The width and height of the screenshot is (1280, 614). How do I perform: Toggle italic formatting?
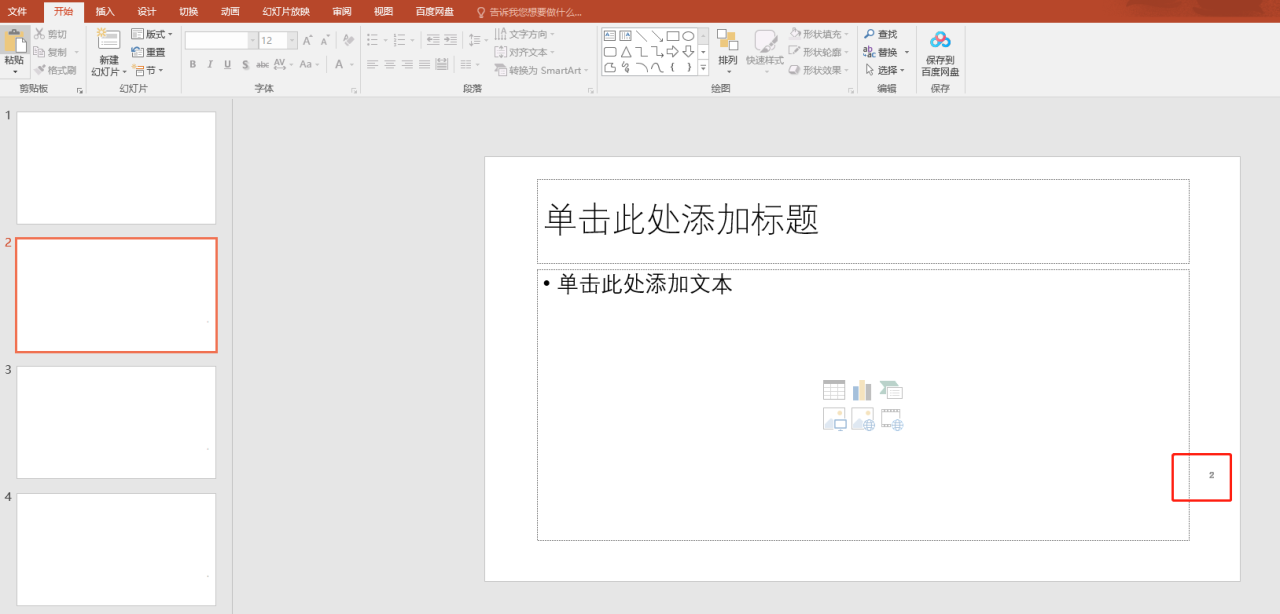(x=209, y=63)
